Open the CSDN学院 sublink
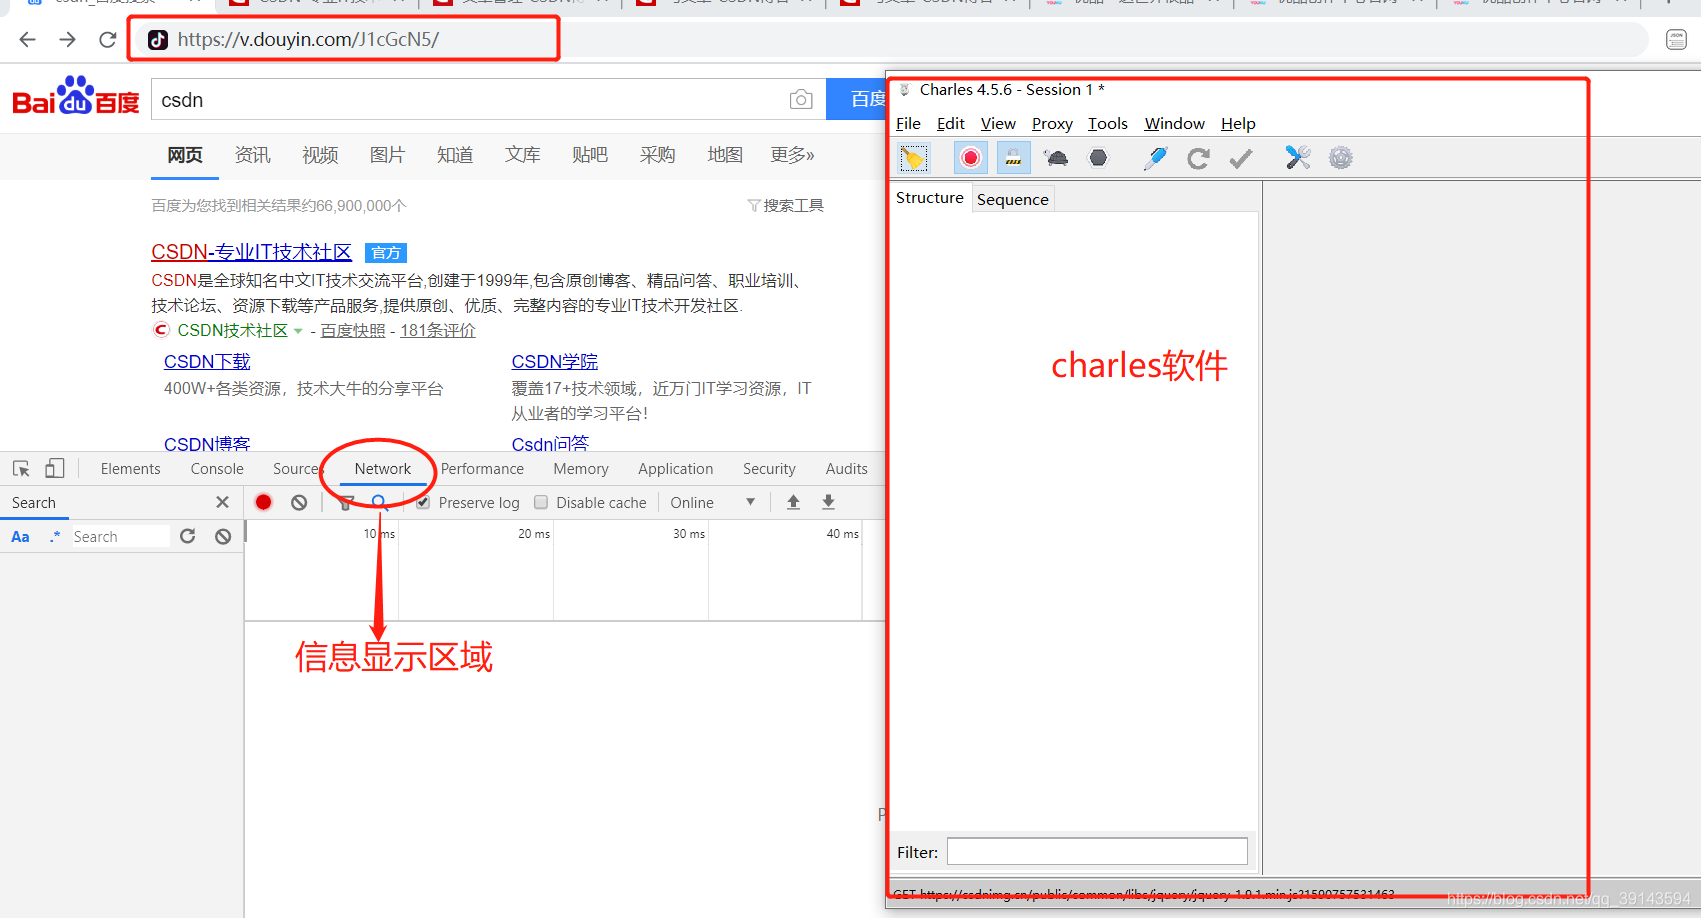The image size is (1701, 918). 555,362
